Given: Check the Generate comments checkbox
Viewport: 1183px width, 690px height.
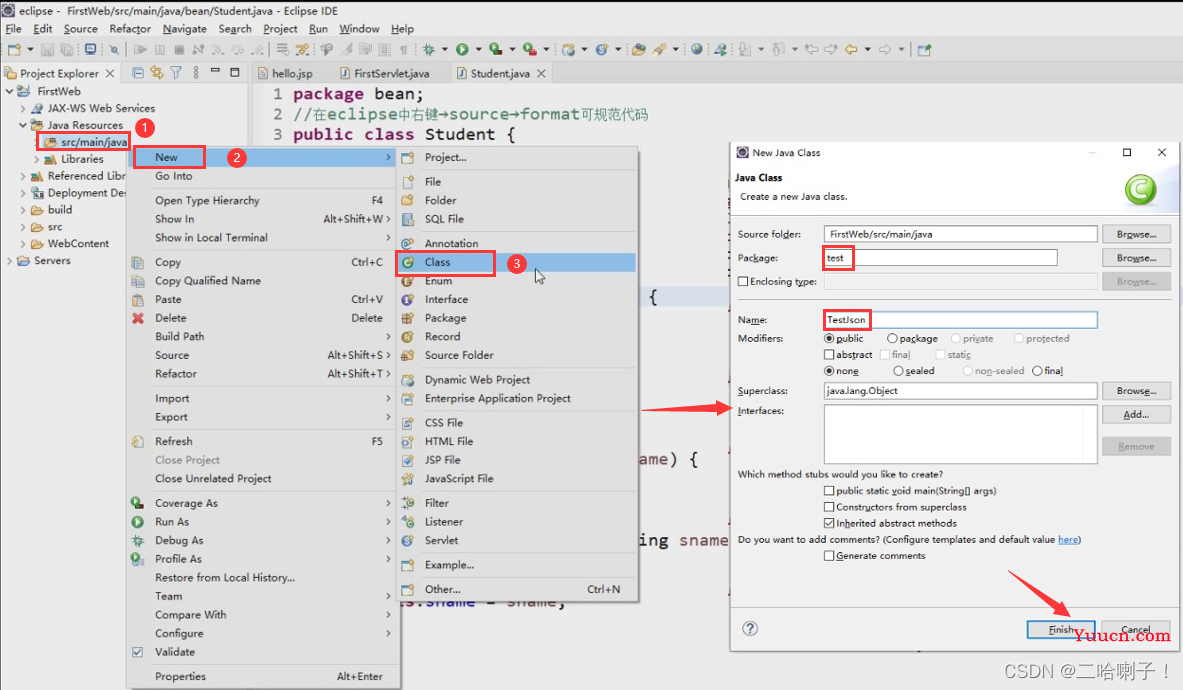Looking at the screenshot, I should tap(829, 556).
